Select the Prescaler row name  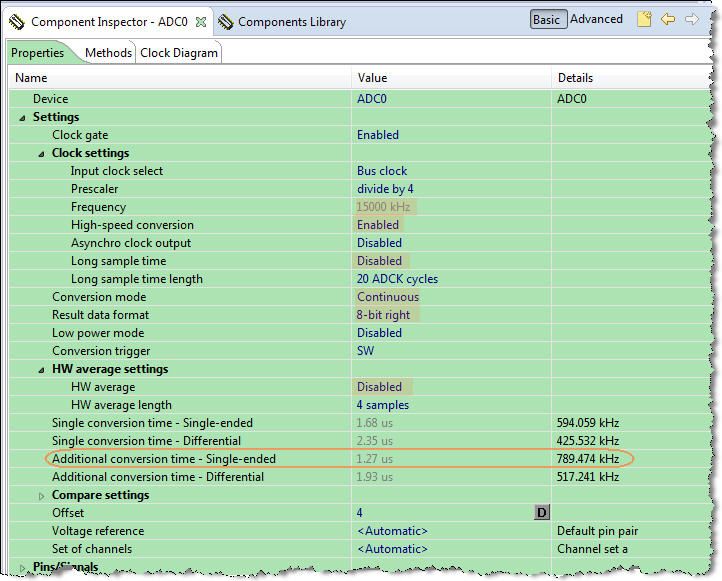click(x=94, y=189)
